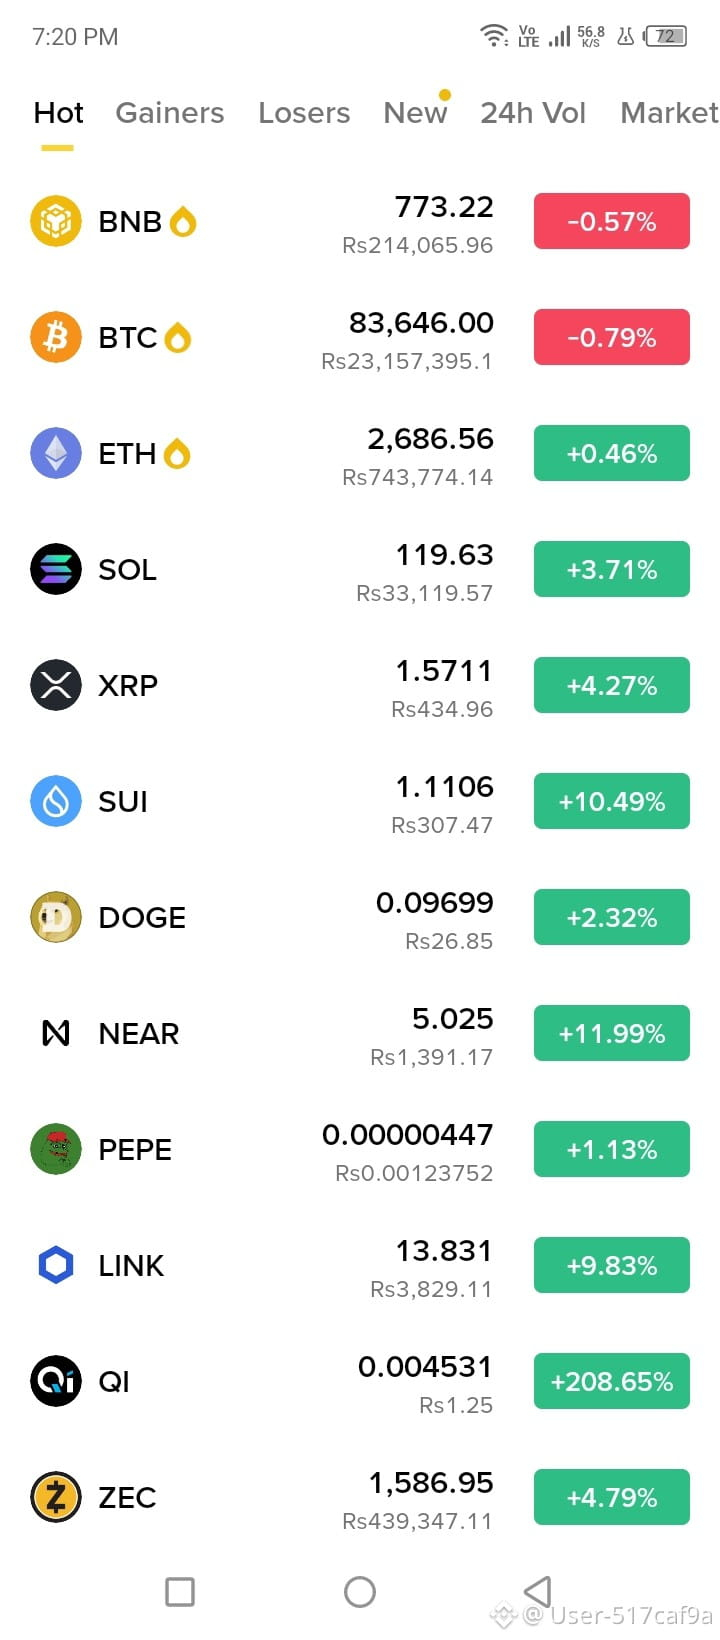The width and height of the screenshot is (720, 1640).
Task: Open the New listings tab
Action: (415, 113)
